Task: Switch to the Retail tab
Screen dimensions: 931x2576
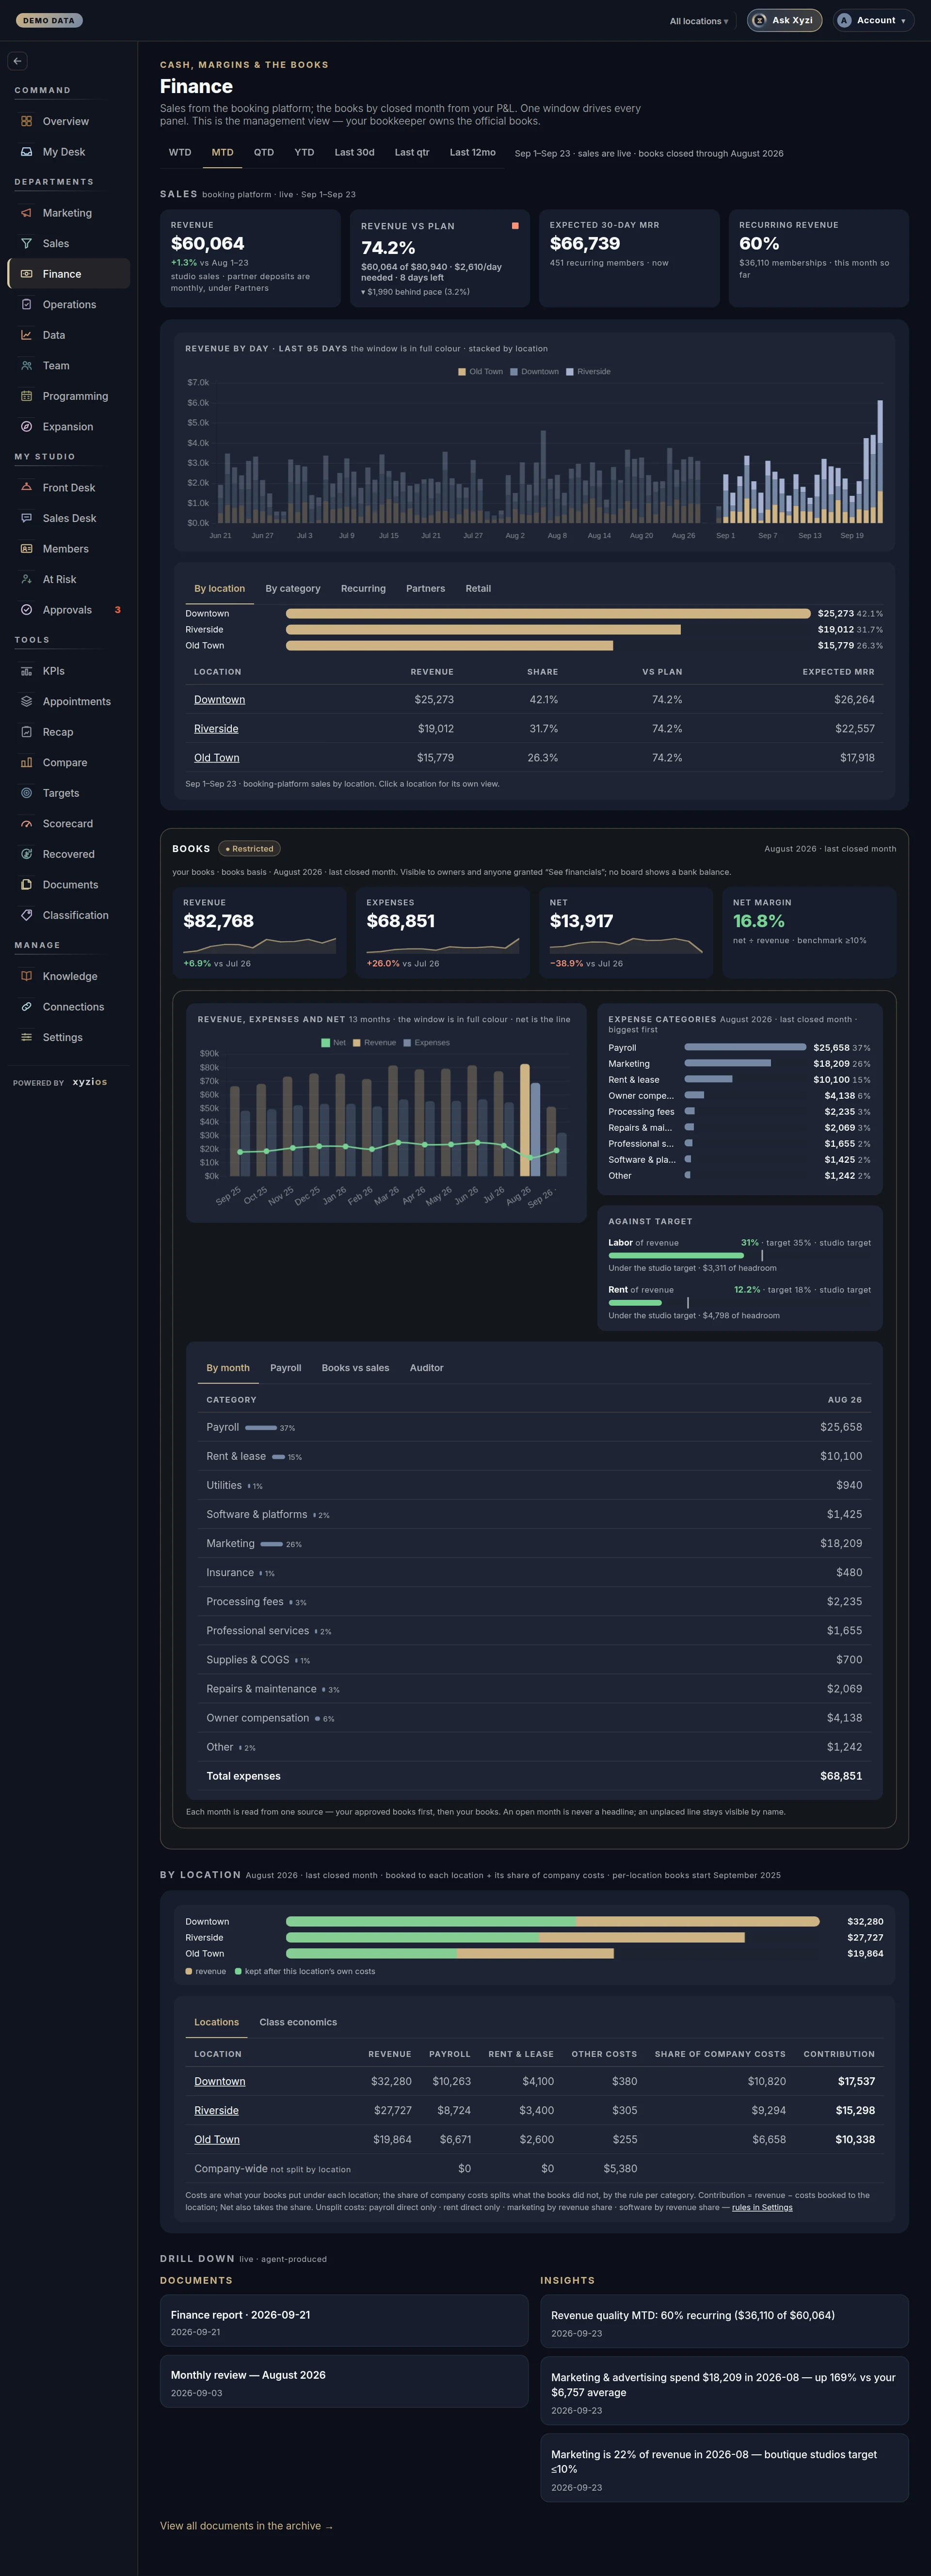Action: pos(478,589)
